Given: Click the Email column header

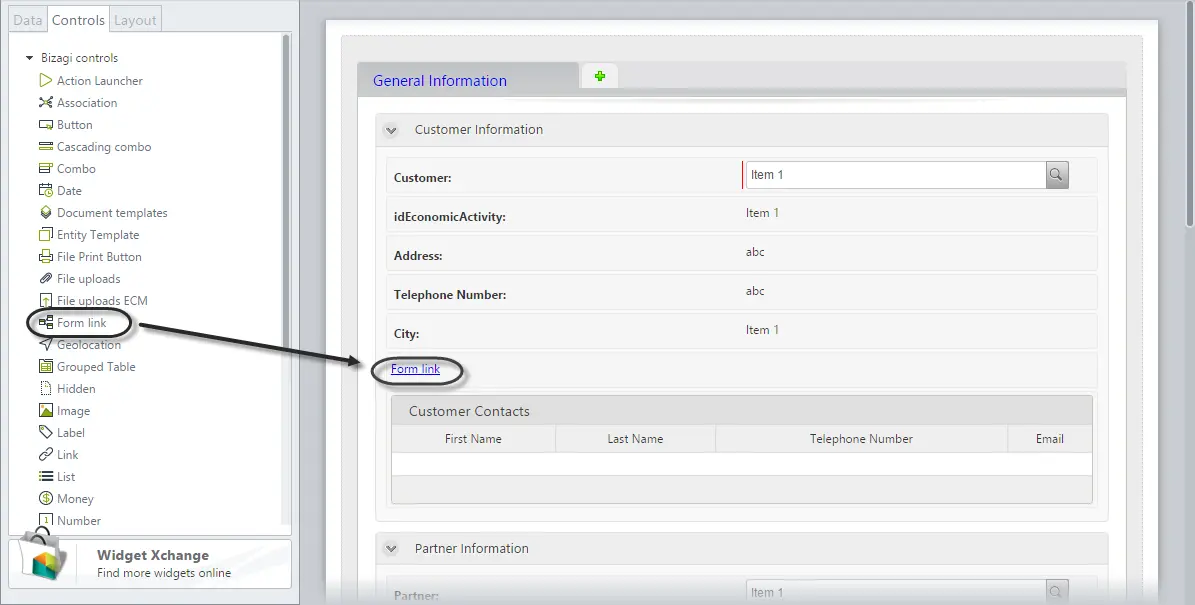Looking at the screenshot, I should (1049, 439).
